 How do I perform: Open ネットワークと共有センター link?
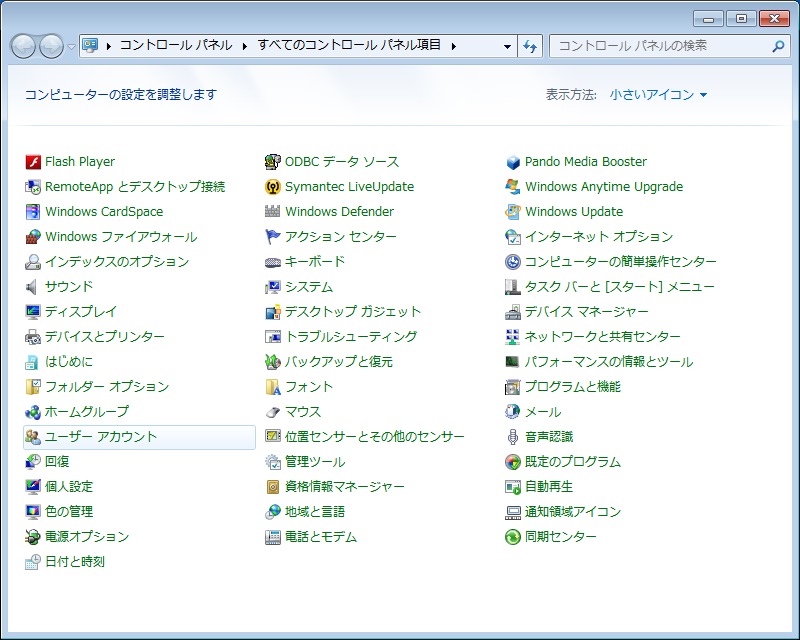point(603,337)
